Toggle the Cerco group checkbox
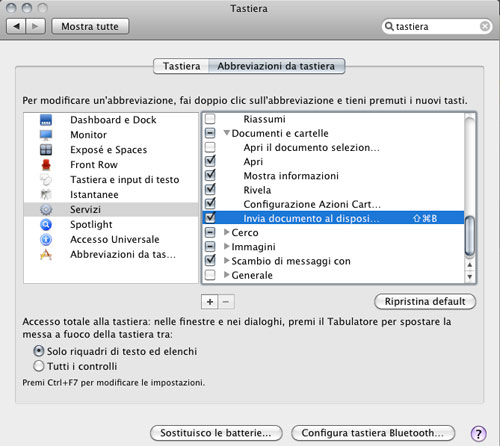 point(210,232)
